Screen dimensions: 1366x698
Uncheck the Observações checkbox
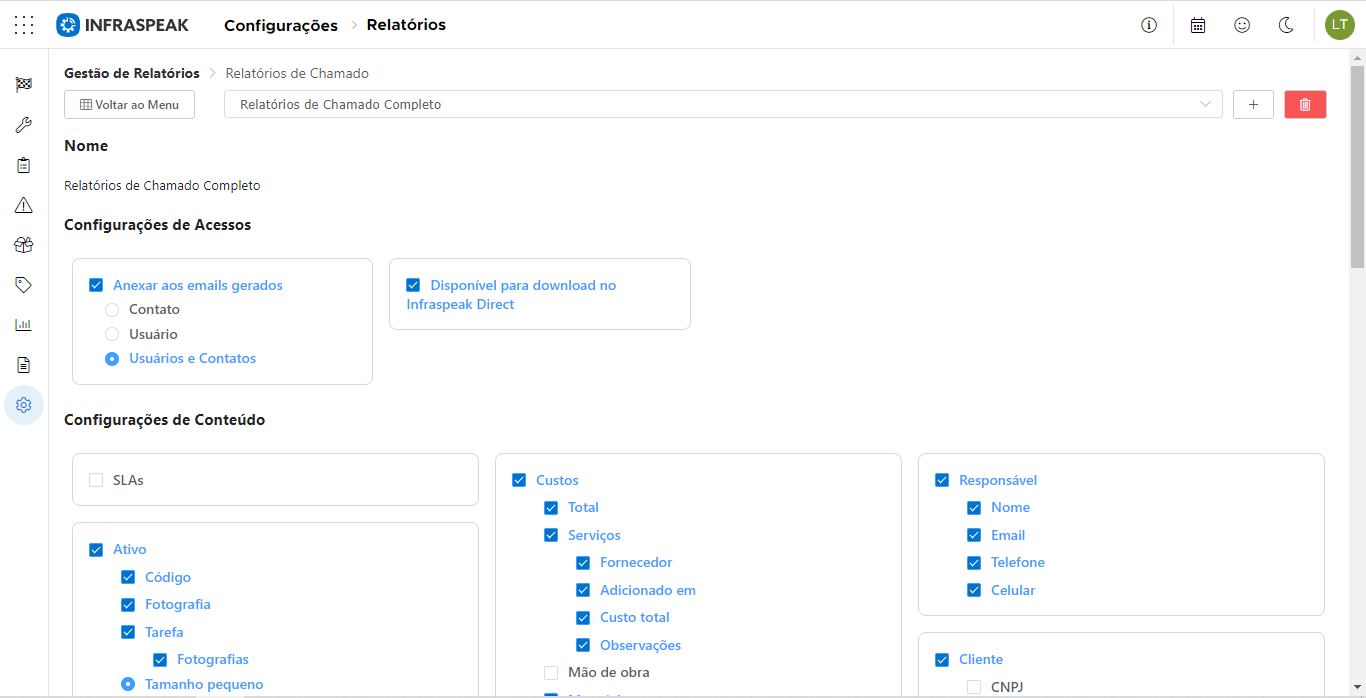[x=583, y=645]
